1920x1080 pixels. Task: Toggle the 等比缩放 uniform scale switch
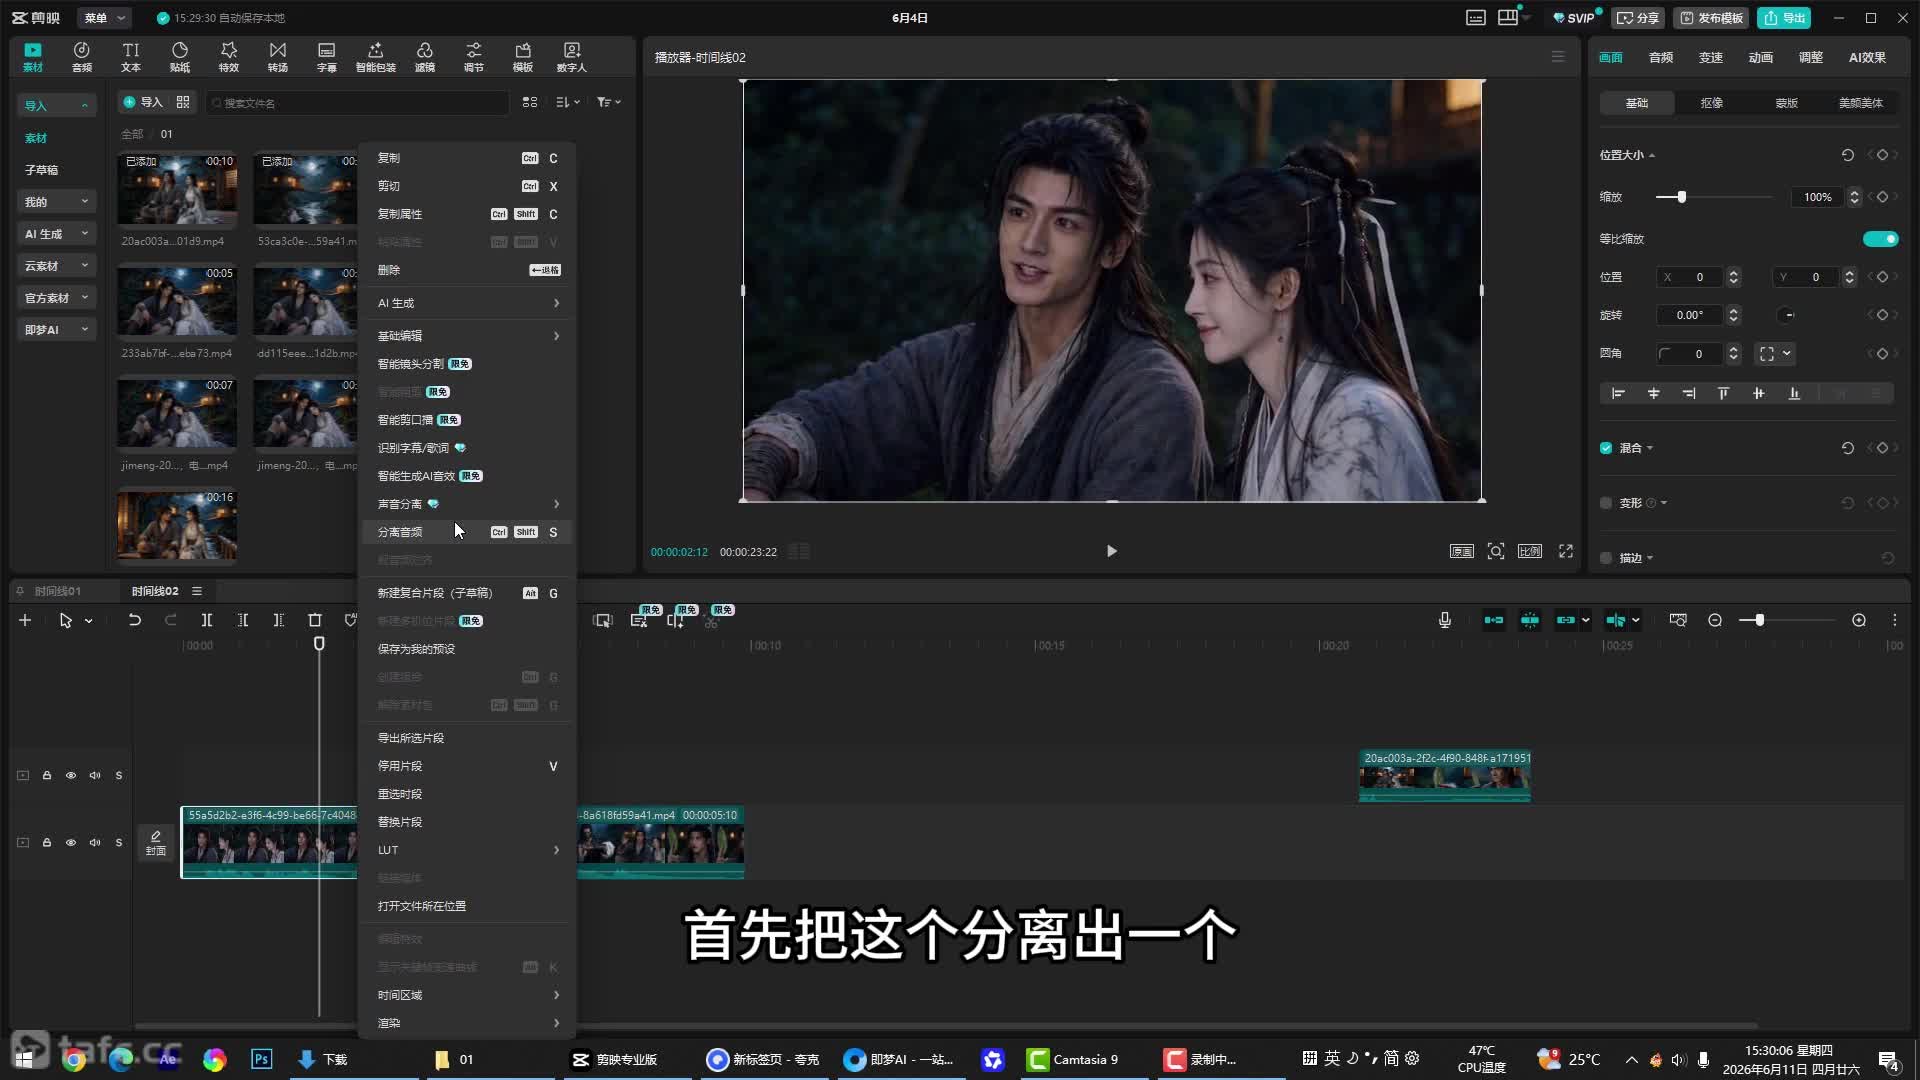[1880, 239]
